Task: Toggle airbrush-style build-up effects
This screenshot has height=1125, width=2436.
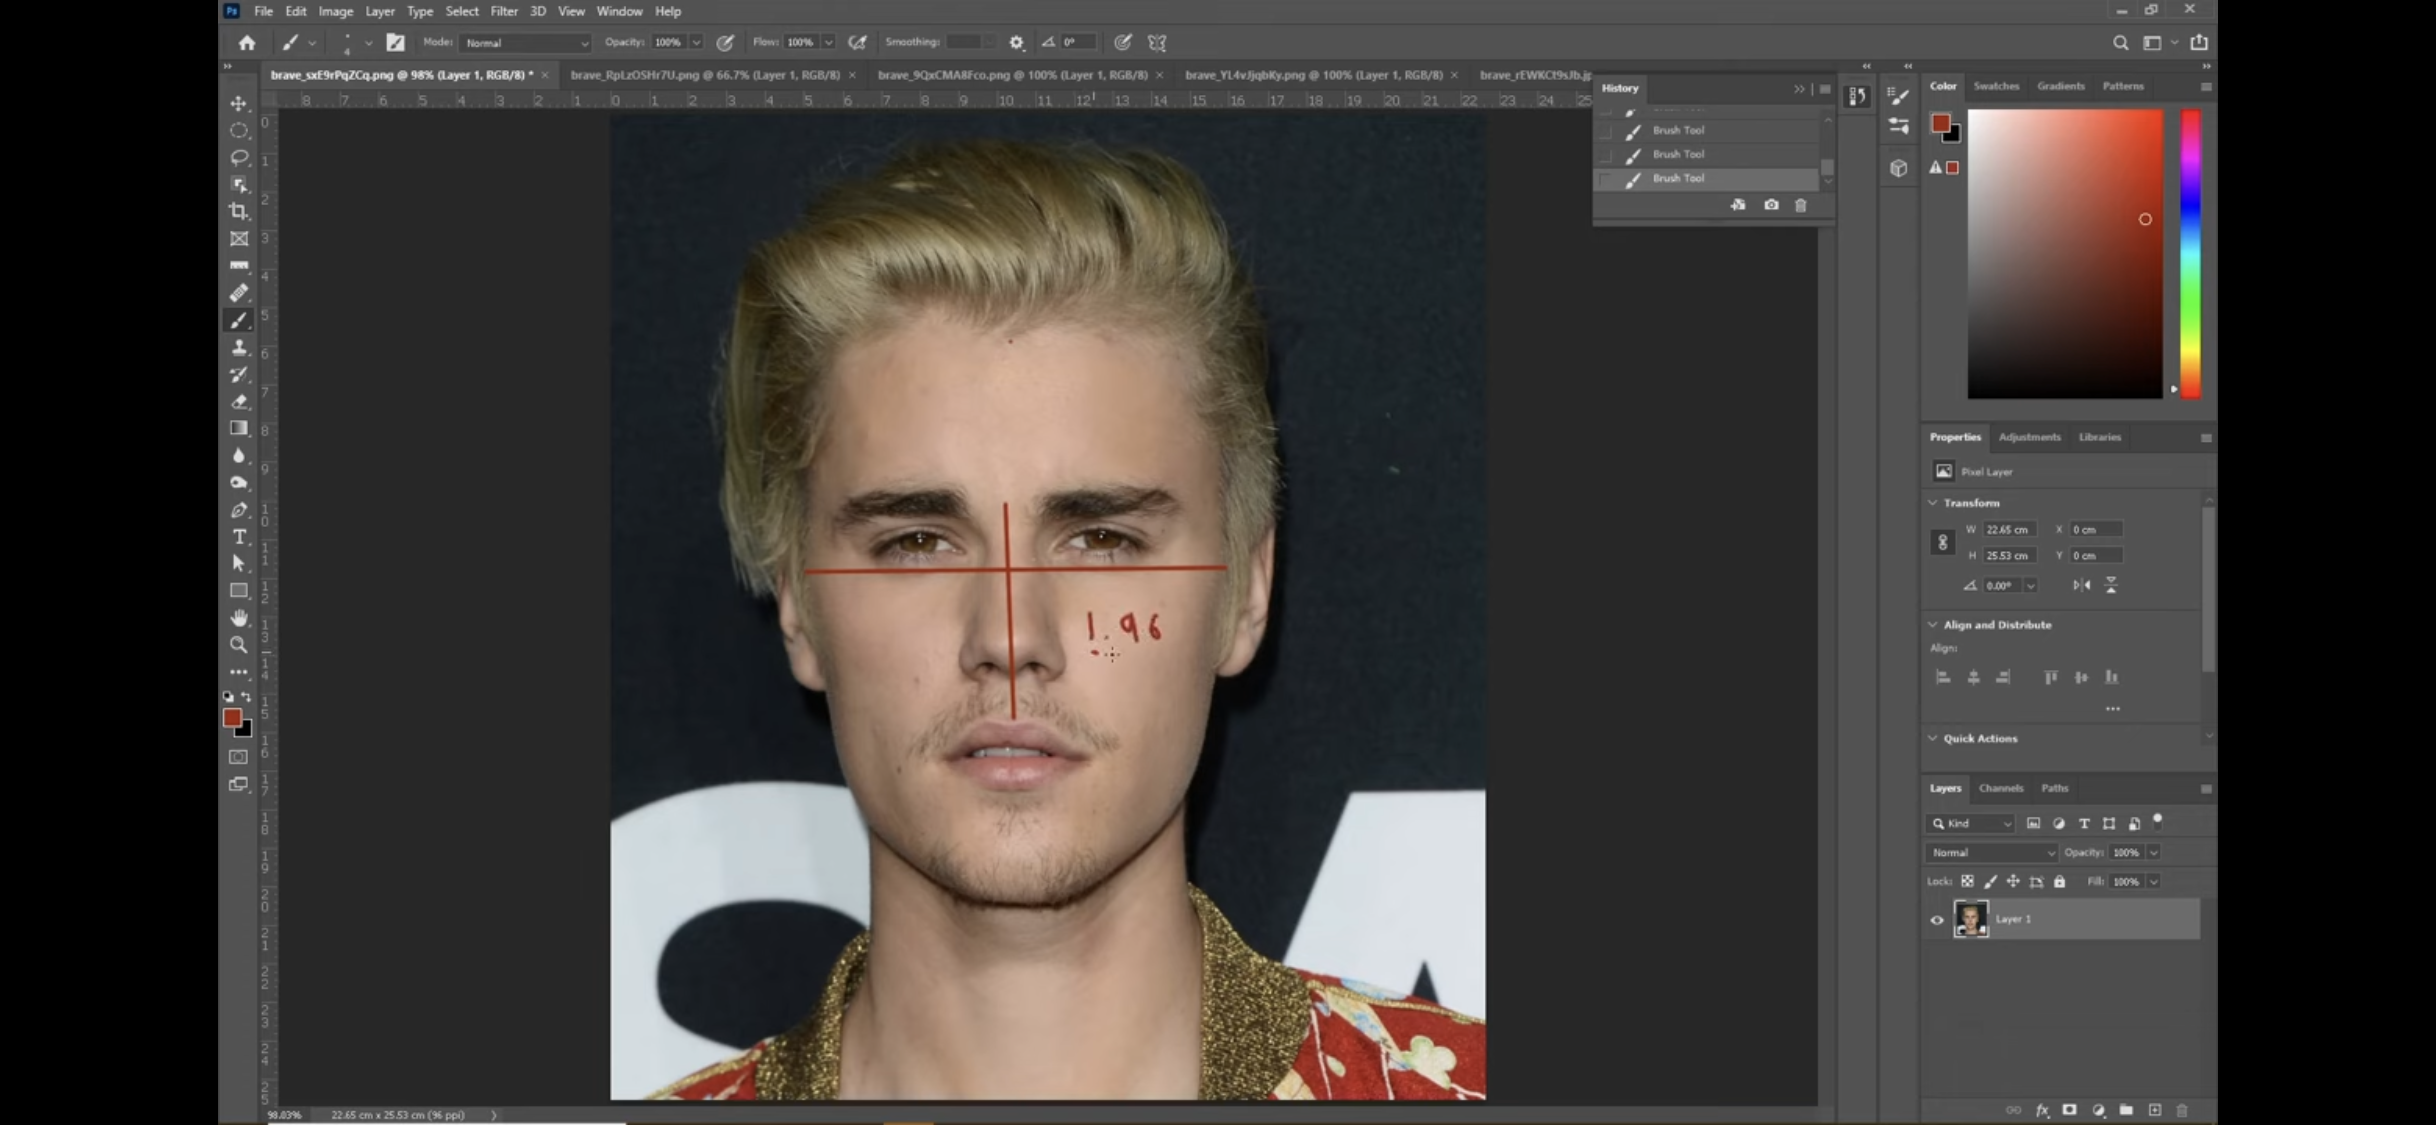Action: [x=857, y=42]
